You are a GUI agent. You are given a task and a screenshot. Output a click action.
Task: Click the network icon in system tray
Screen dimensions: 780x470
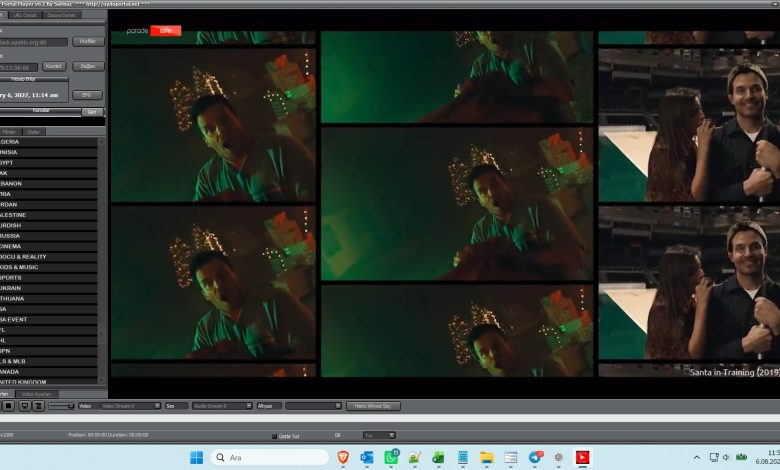point(714,457)
